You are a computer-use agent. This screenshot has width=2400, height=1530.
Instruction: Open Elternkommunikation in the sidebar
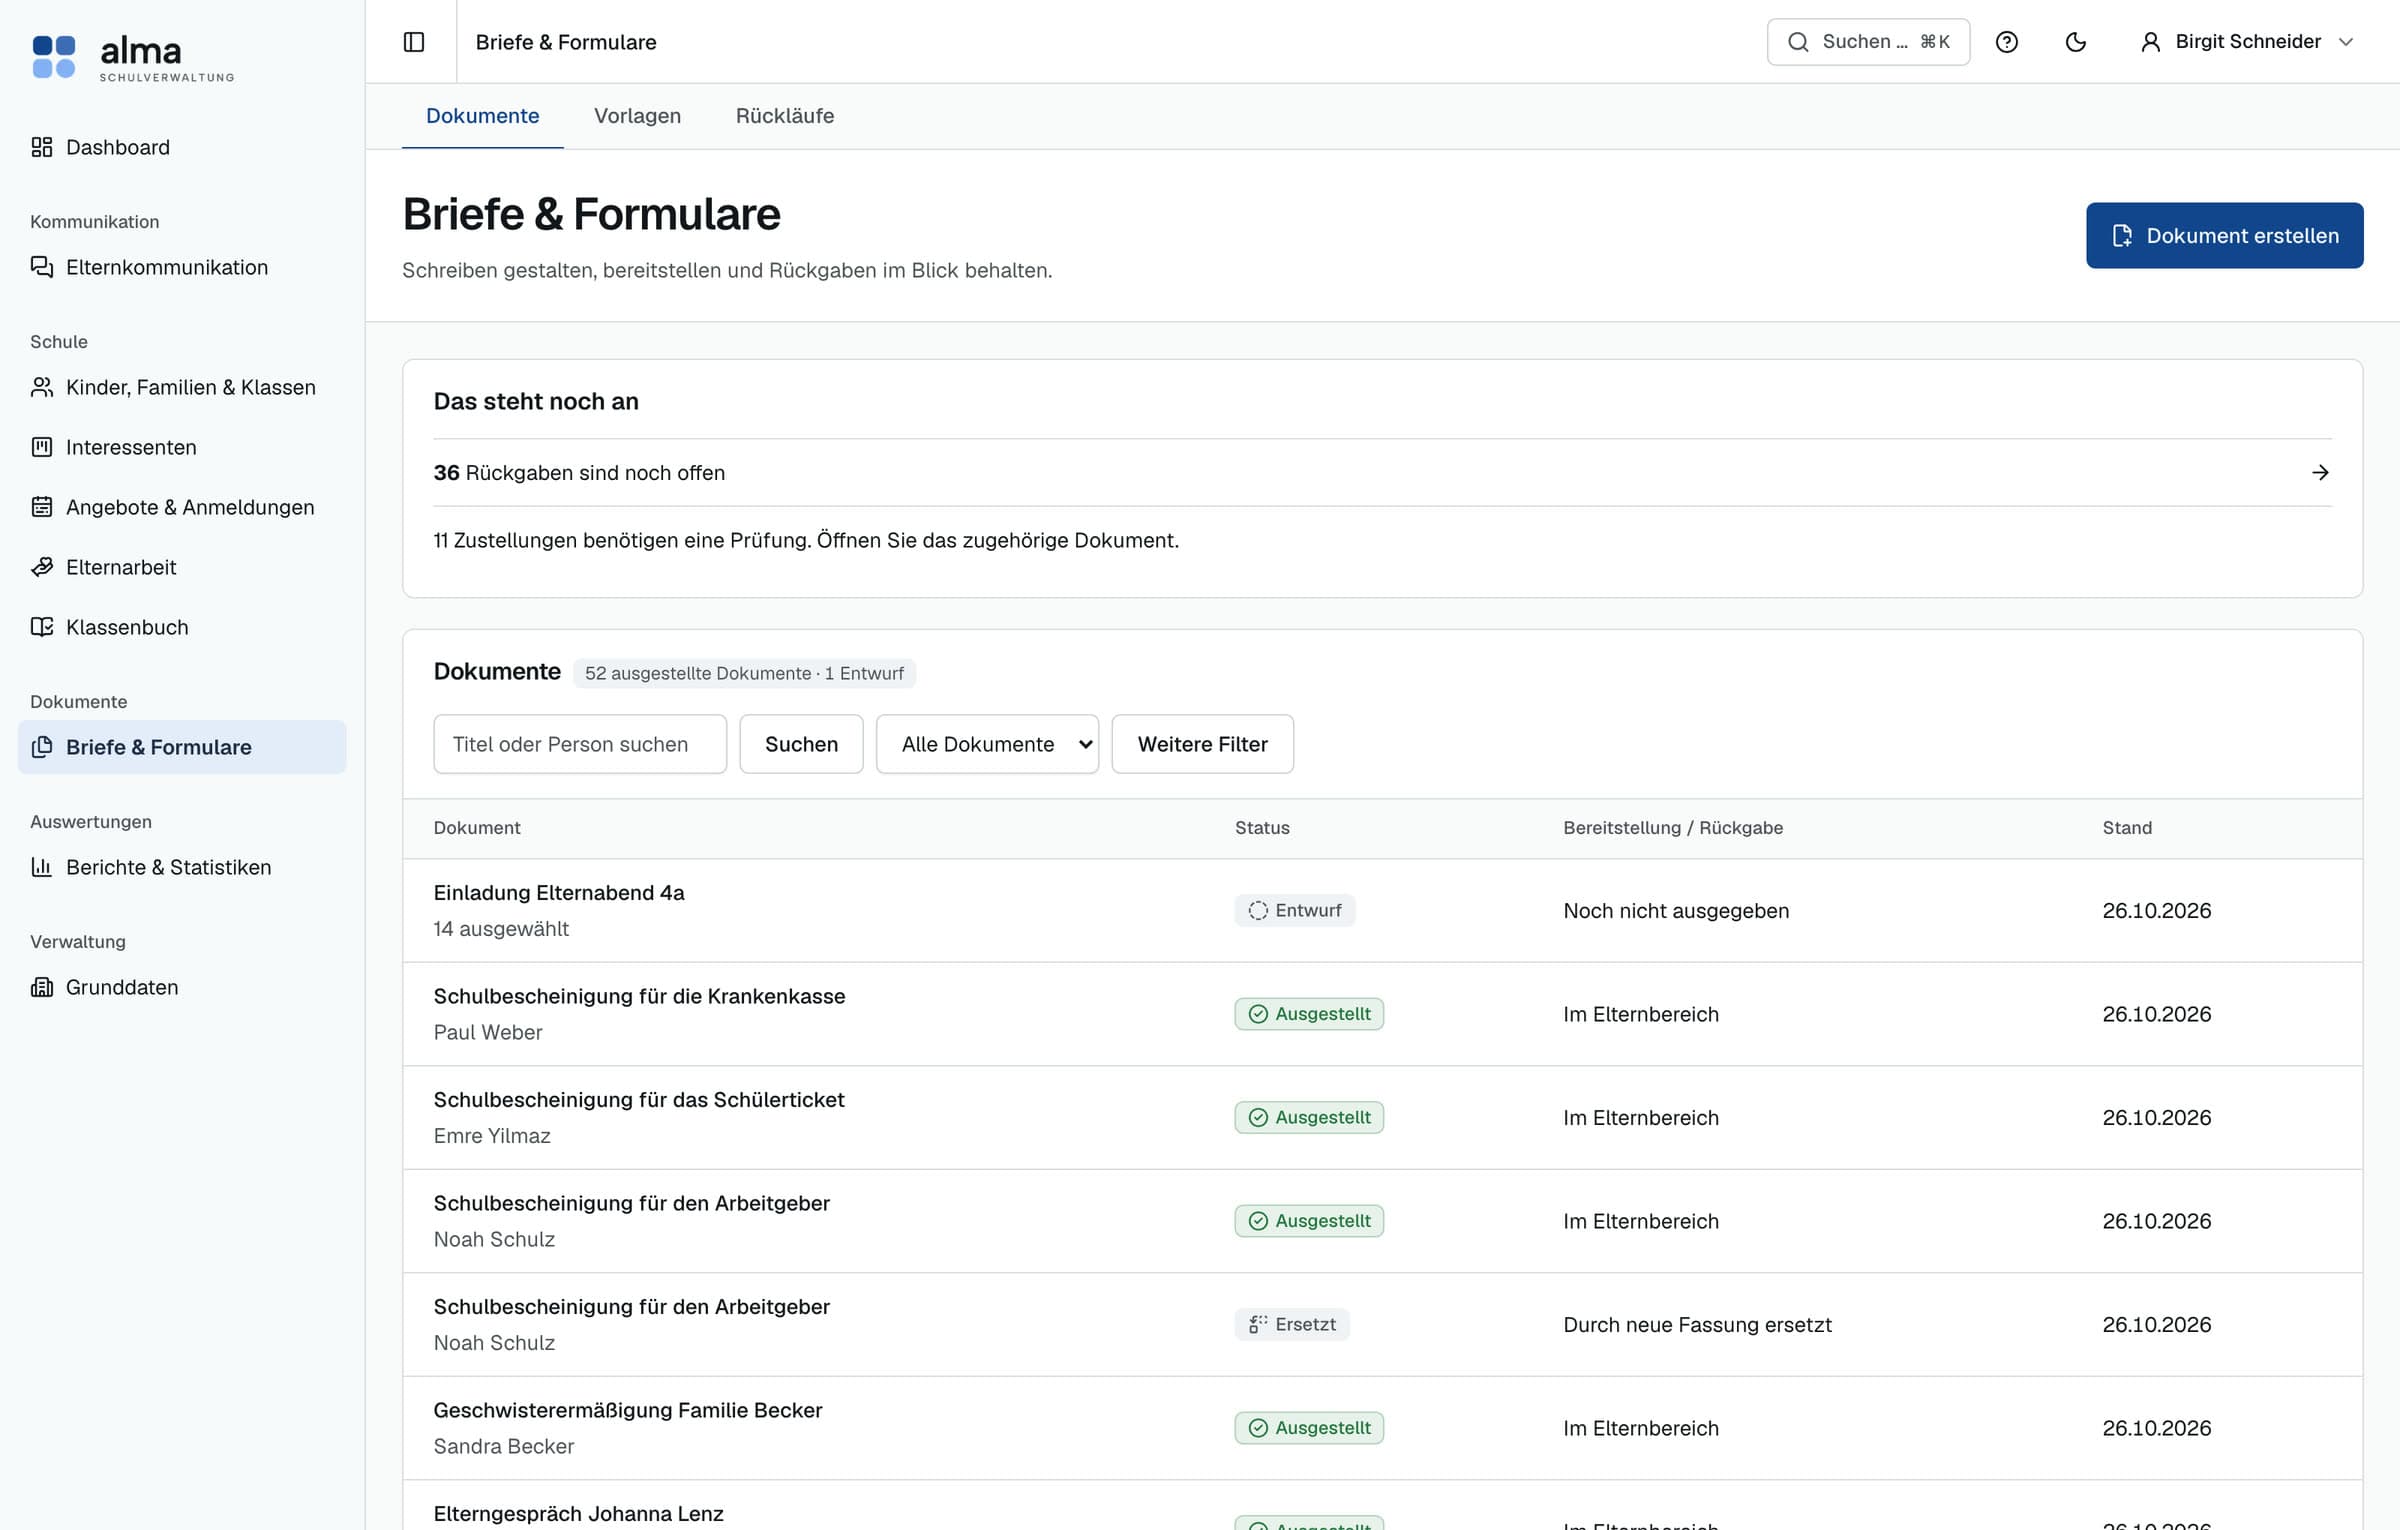pyautogui.click(x=182, y=267)
